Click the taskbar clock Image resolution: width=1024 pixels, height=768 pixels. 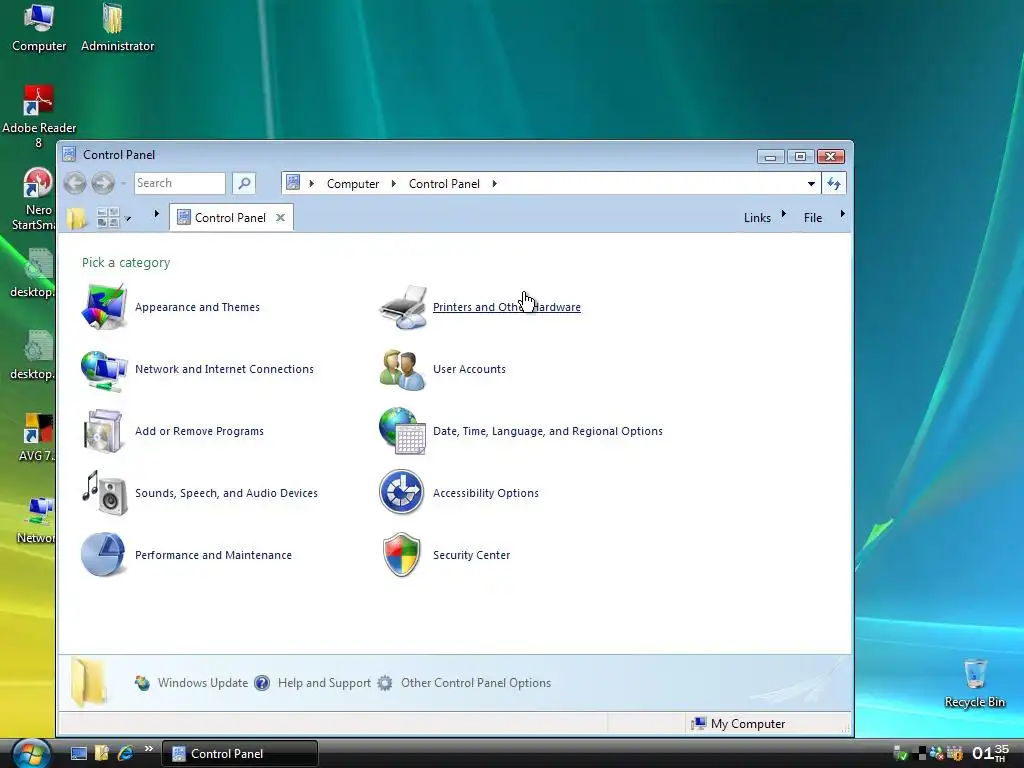click(990, 753)
